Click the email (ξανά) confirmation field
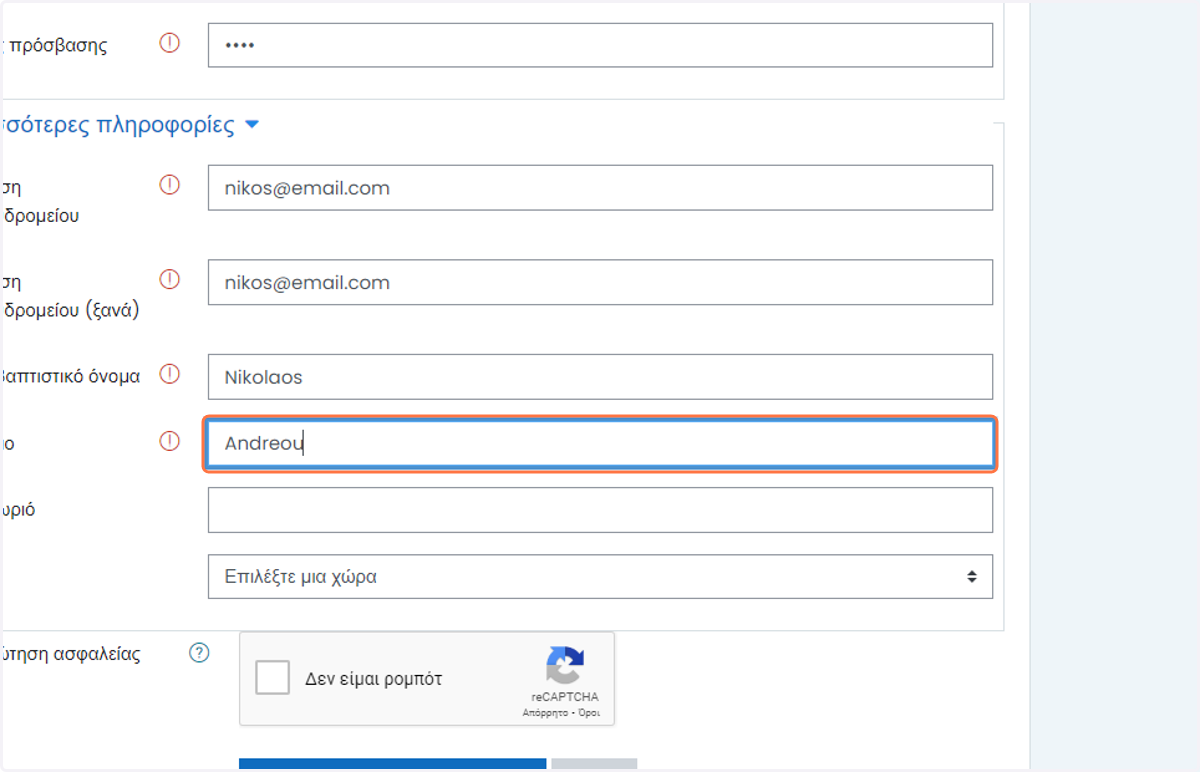This screenshot has height=772, width=1200. click(600, 282)
